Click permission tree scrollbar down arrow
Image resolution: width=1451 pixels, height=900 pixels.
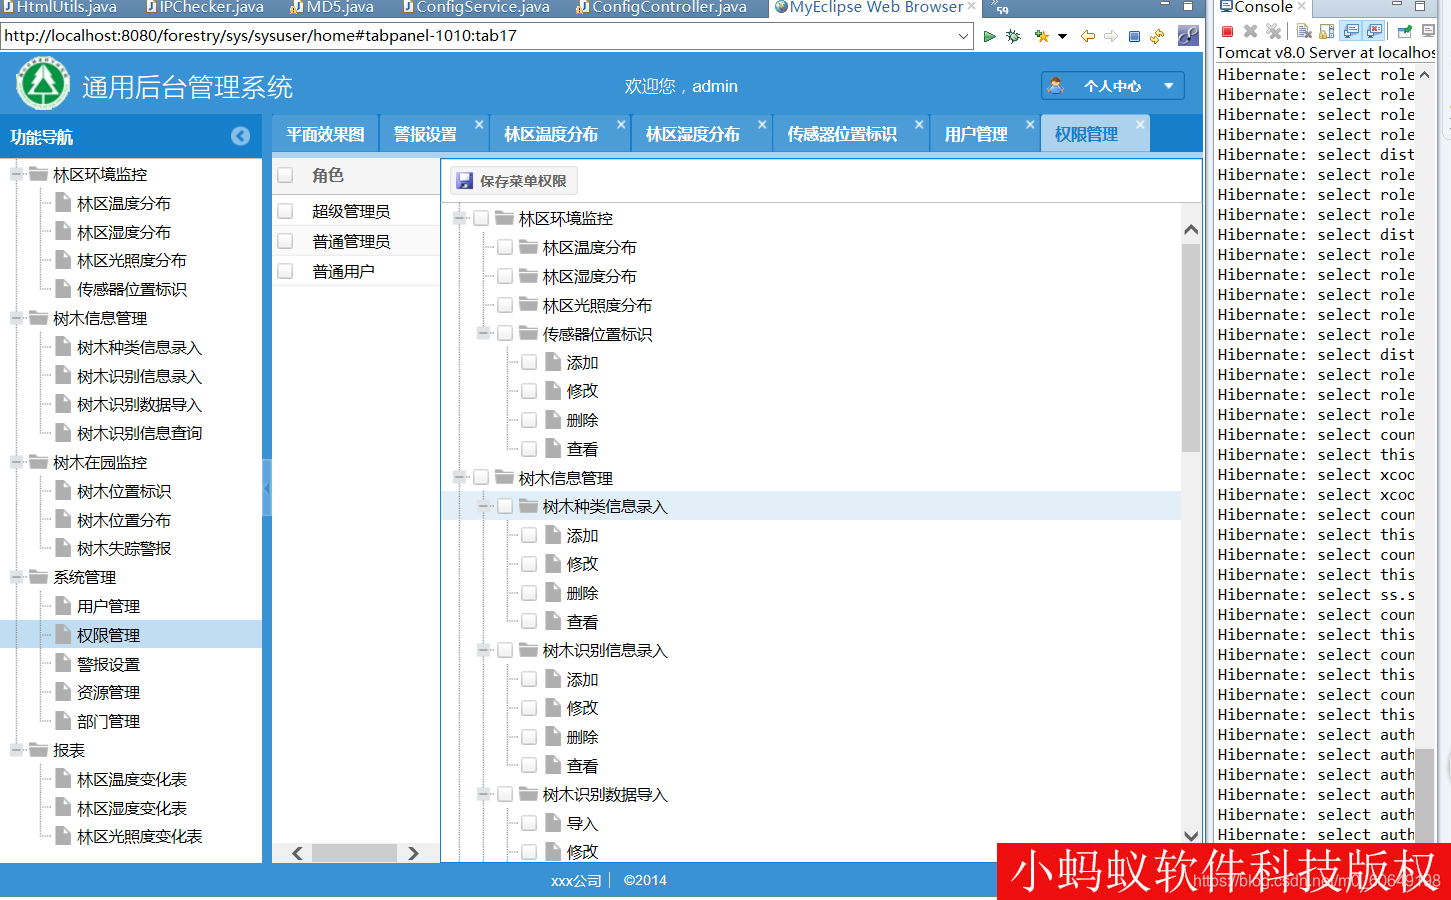coord(1190,835)
